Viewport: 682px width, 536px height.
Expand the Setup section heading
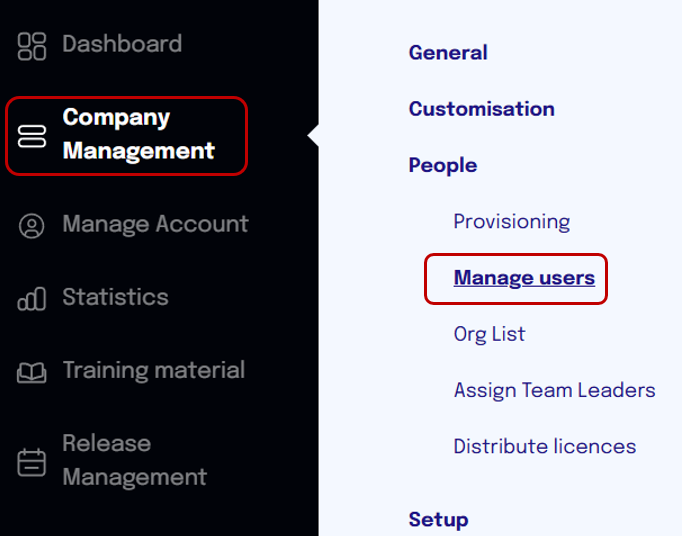(x=438, y=519)
